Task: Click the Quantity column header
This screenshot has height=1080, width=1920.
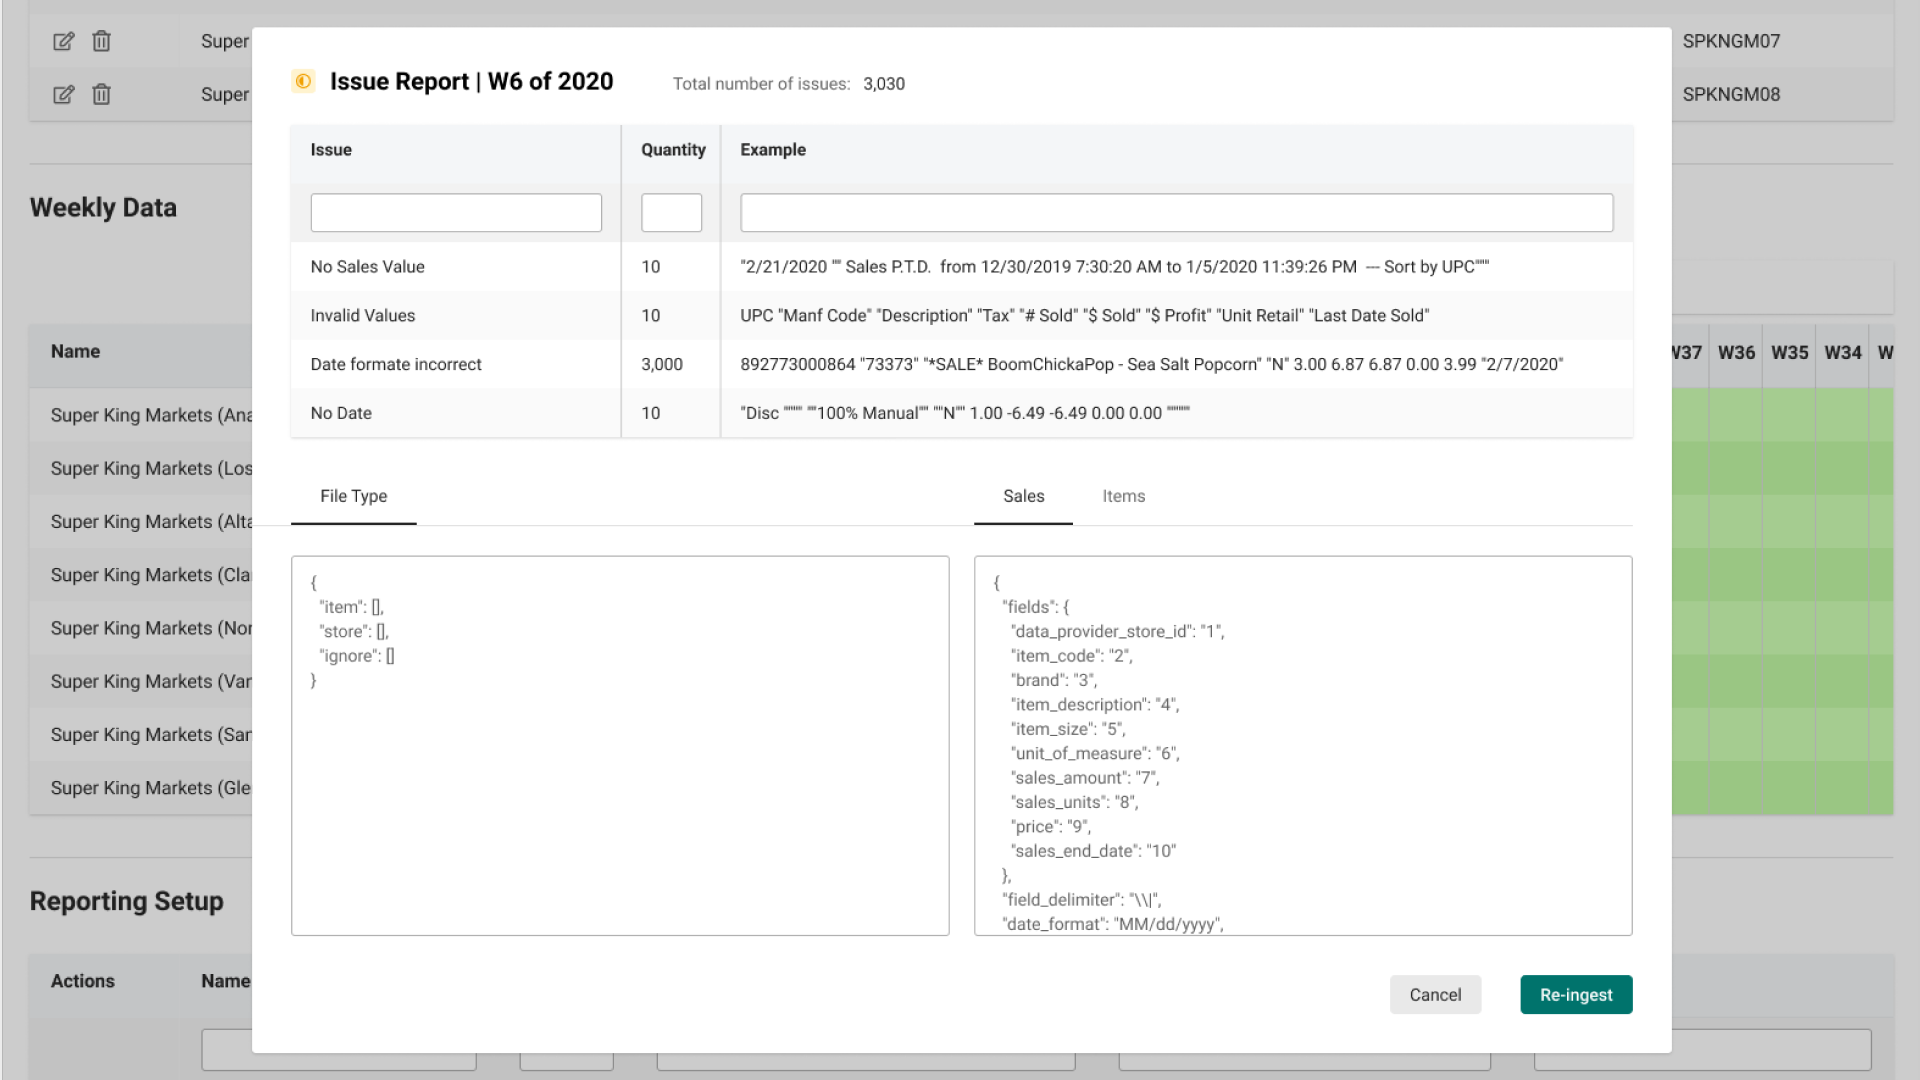Action: click(x=673, y=150)
